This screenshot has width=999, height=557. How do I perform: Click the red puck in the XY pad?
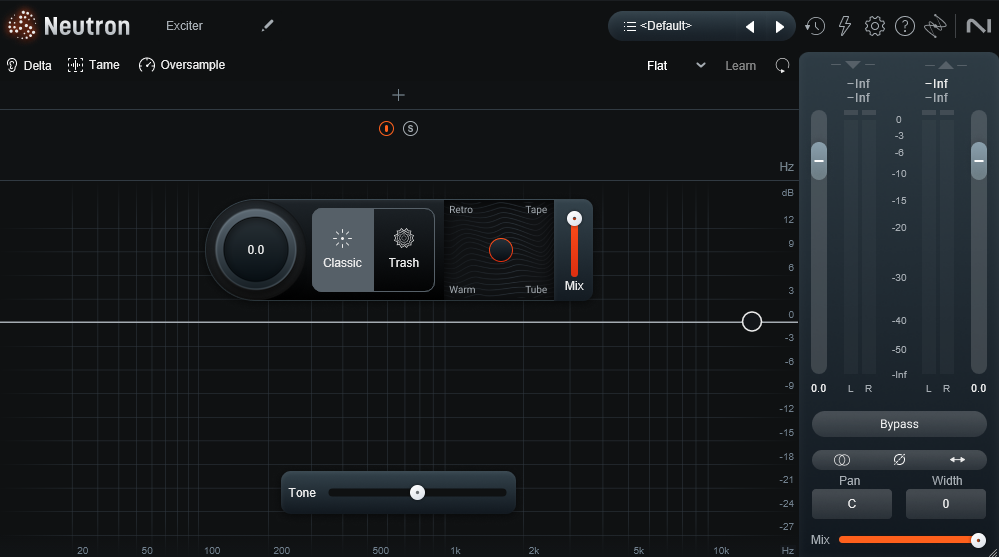(x=501, y=250)
